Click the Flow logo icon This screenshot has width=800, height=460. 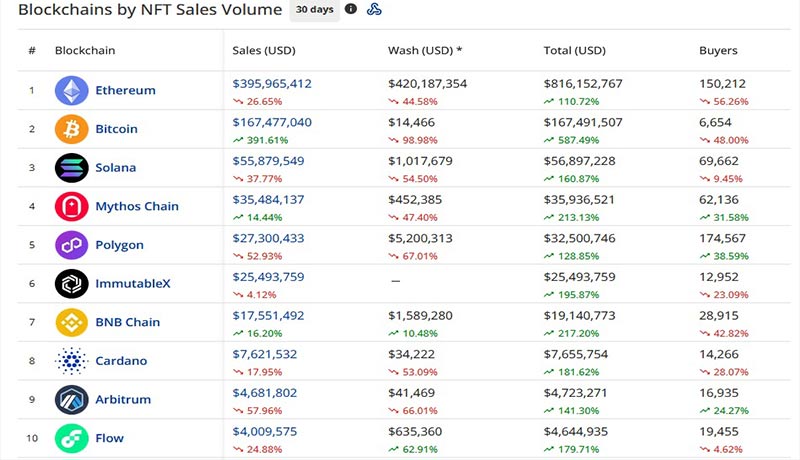[x=71, y=438]
